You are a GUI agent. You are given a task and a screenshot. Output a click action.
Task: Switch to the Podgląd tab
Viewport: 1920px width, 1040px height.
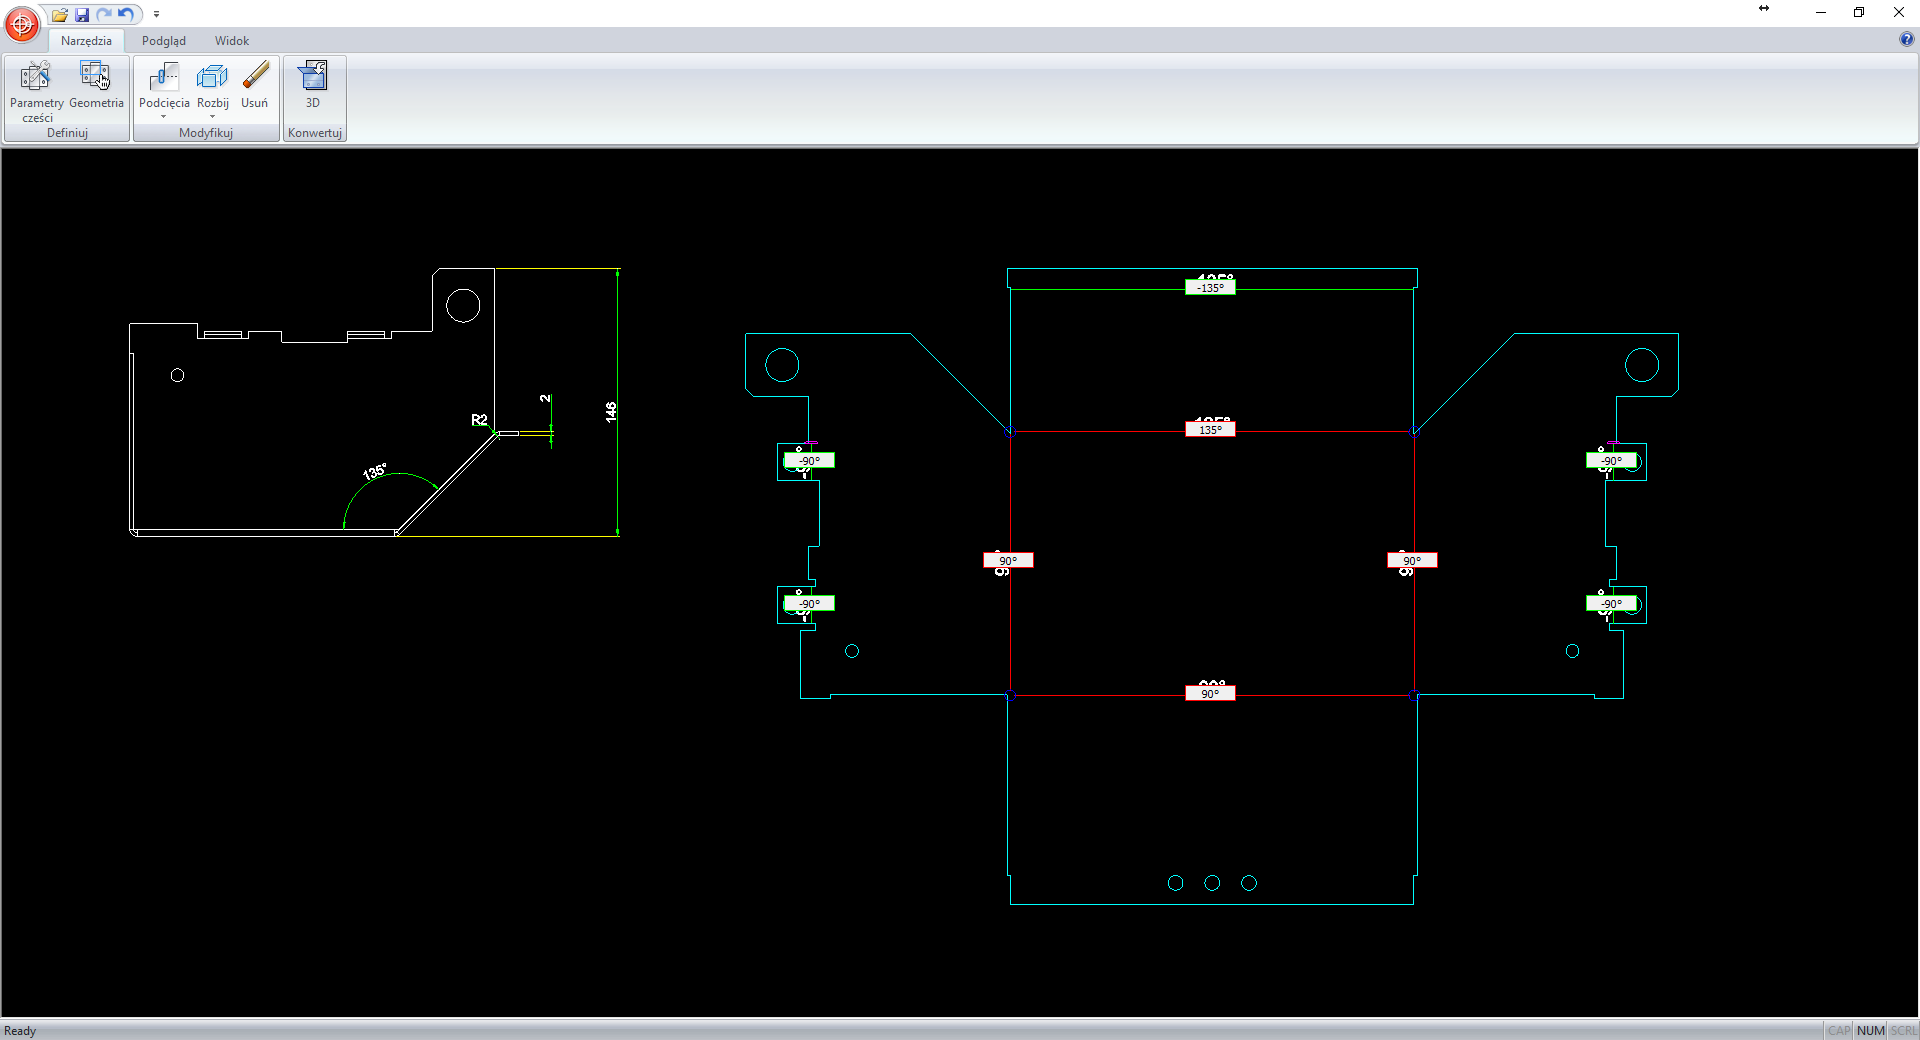[x=164, y=41]
